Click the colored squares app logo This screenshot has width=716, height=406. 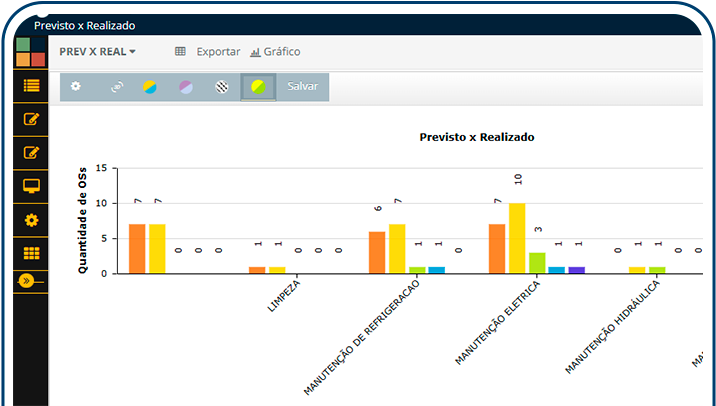(x=31, y=52)
